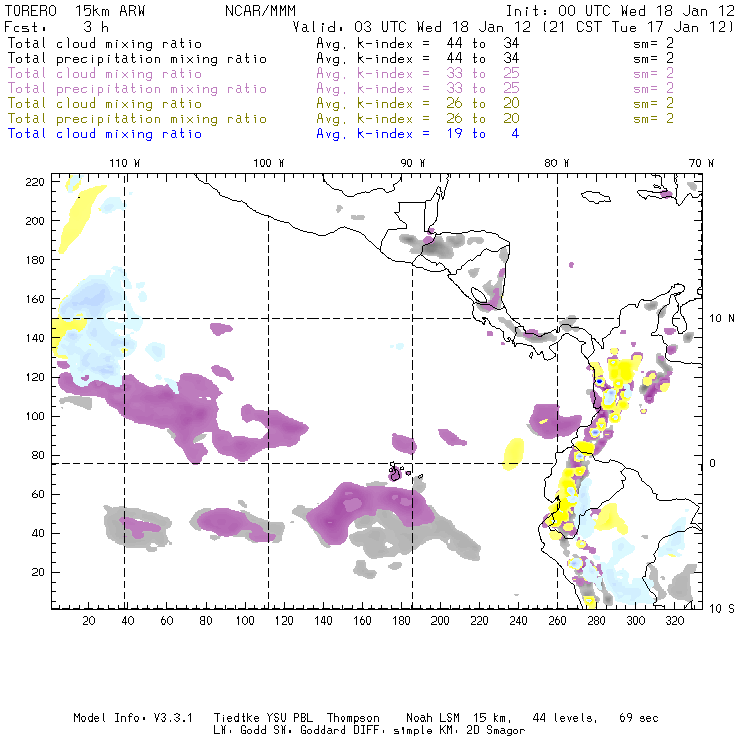
Task: Click the '80 W' longitude label
Action: coord(557,163)
